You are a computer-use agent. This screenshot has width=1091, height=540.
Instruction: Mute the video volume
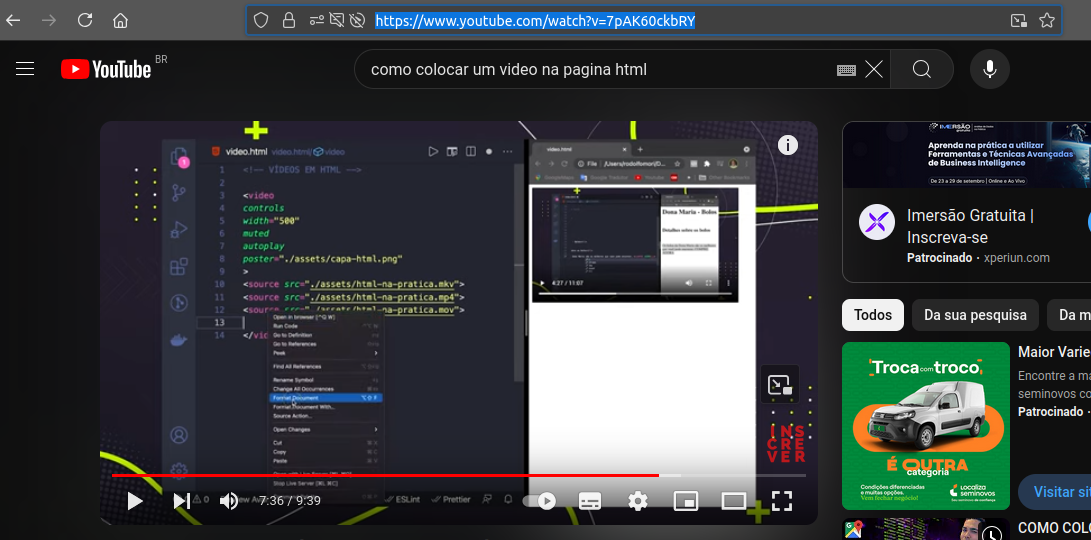(x=228, y=500)
